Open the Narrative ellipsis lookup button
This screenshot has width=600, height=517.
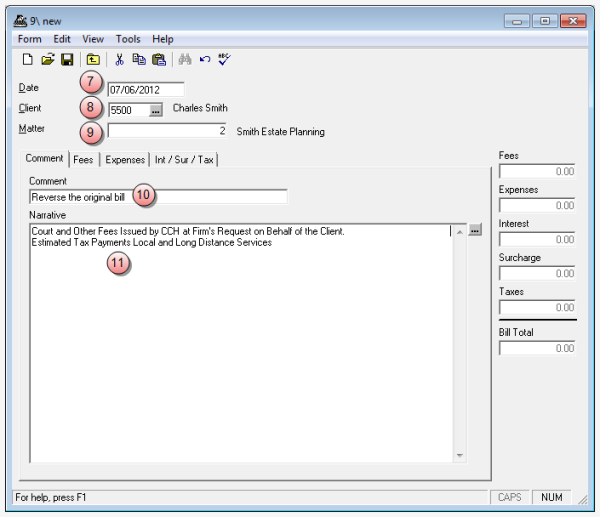(475, 230)
